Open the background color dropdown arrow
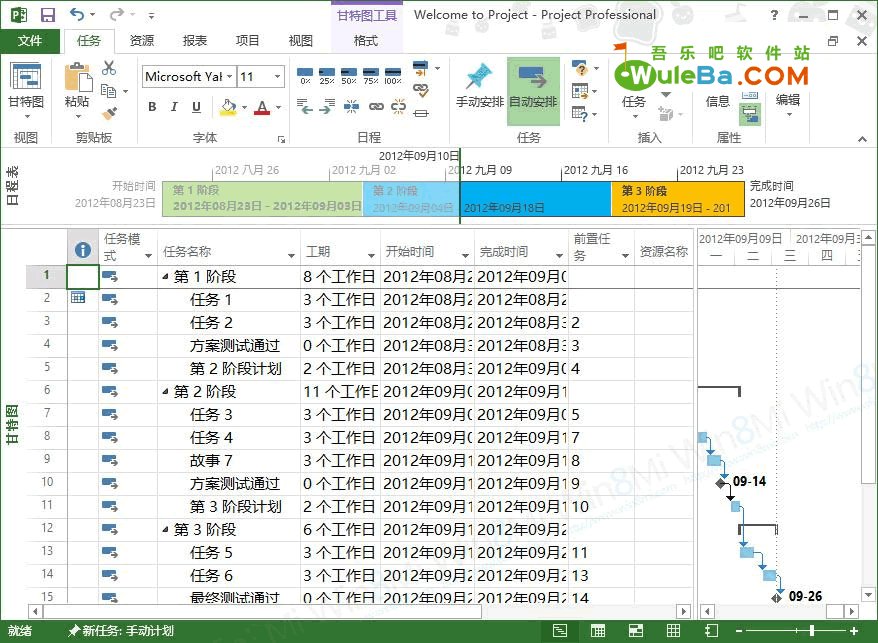 click(244, 107)
